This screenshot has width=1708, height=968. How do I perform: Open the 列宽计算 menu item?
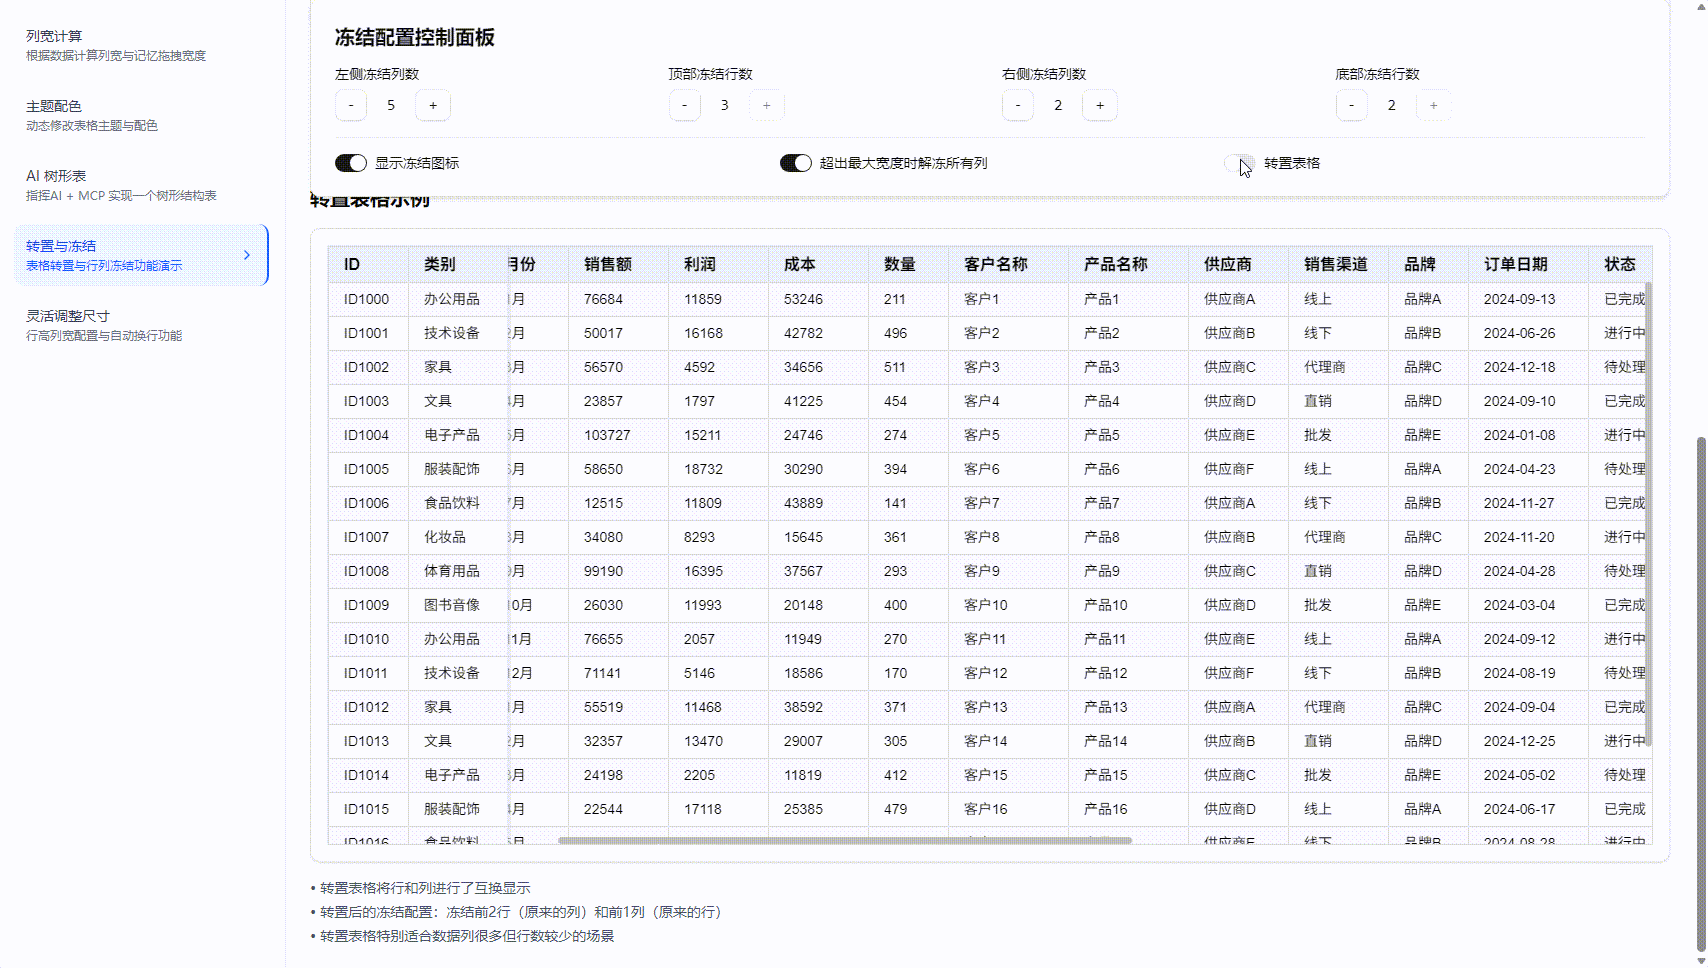click(x=141, y=45)
